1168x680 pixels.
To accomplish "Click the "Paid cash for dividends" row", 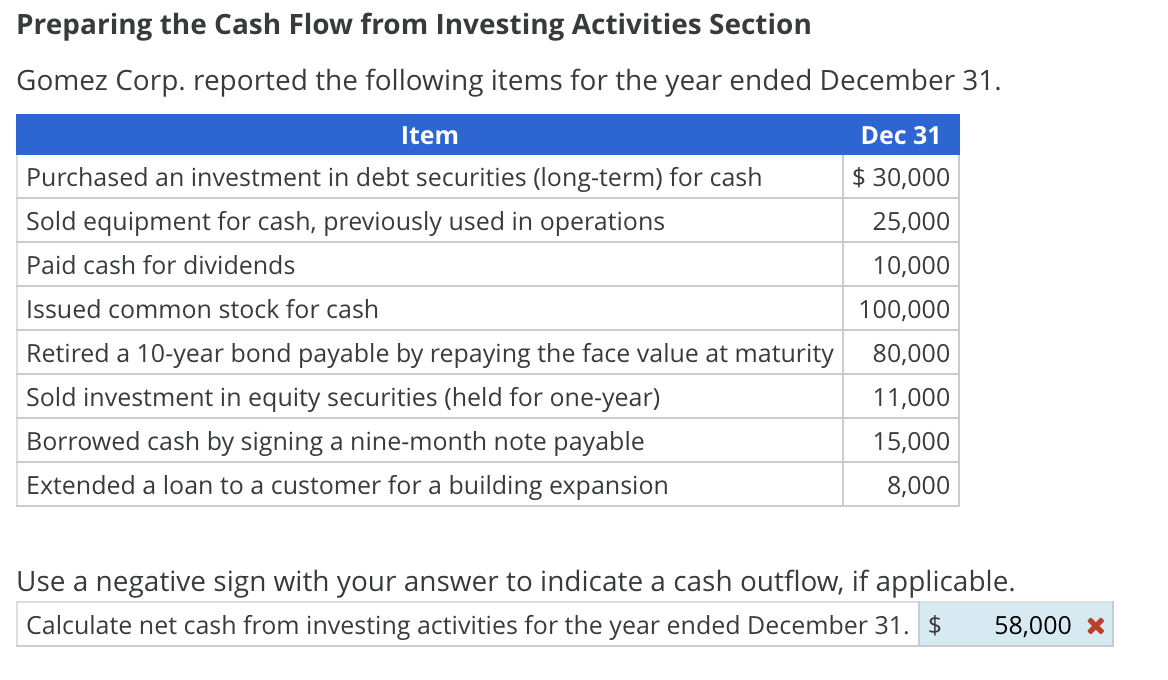I will click(x=161, y=266).
